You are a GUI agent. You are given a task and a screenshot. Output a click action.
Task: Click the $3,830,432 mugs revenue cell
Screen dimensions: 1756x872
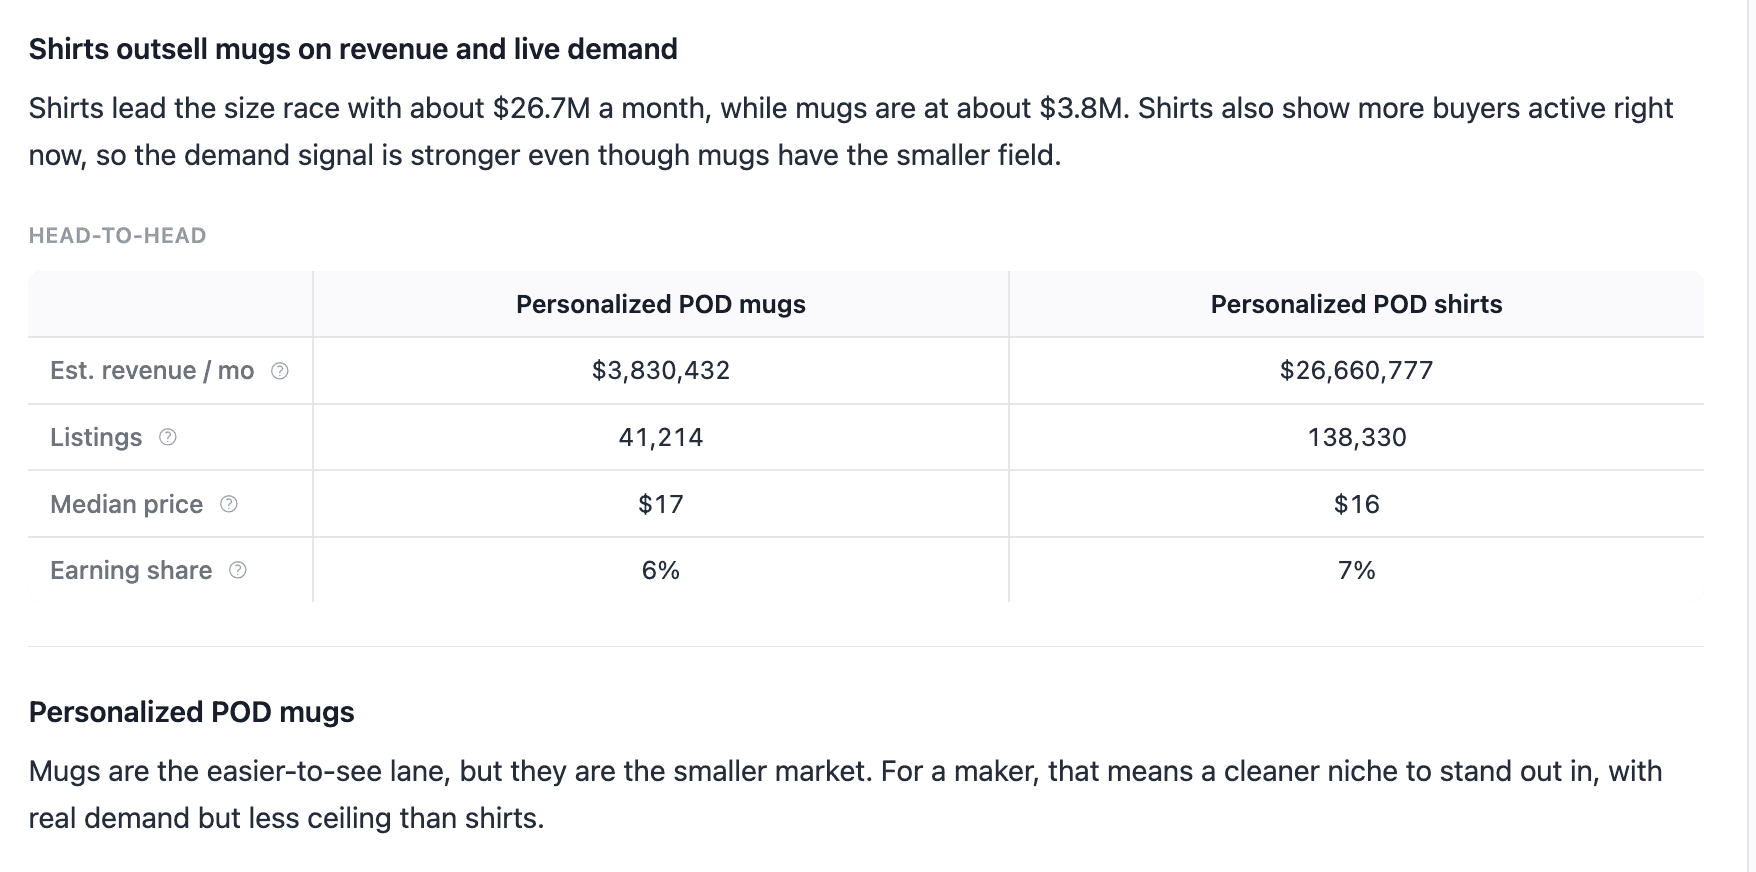pos(661,371)
